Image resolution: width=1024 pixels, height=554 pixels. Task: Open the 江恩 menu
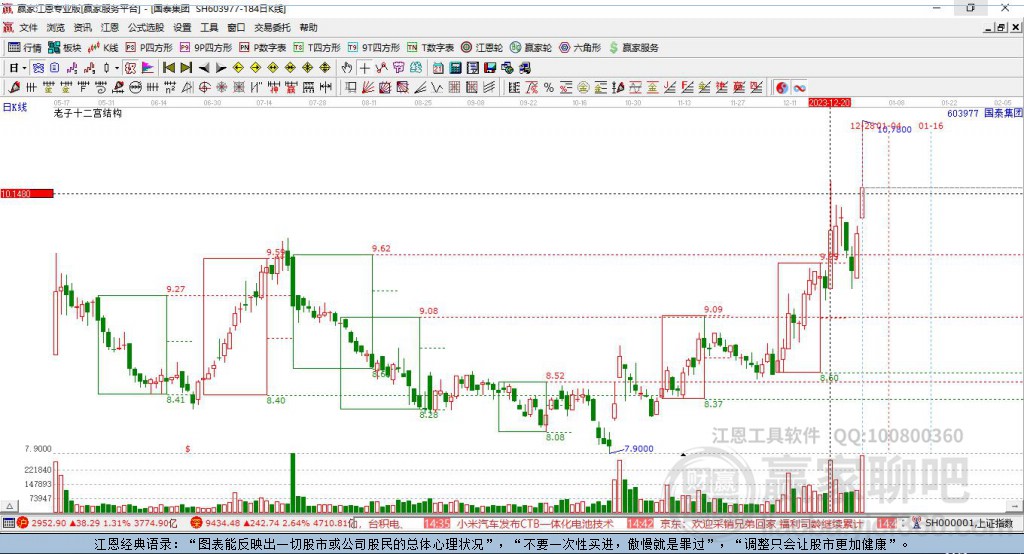(110, 27)
